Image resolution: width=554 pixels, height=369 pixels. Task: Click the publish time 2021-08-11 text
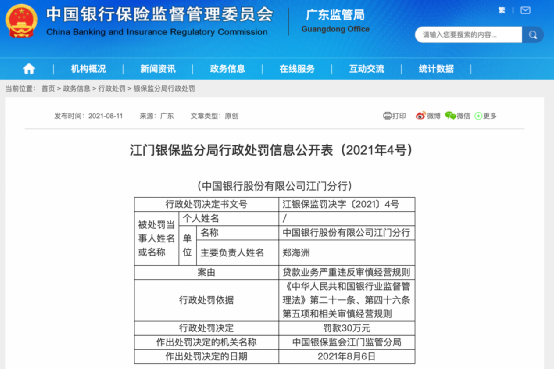(88, 116)
